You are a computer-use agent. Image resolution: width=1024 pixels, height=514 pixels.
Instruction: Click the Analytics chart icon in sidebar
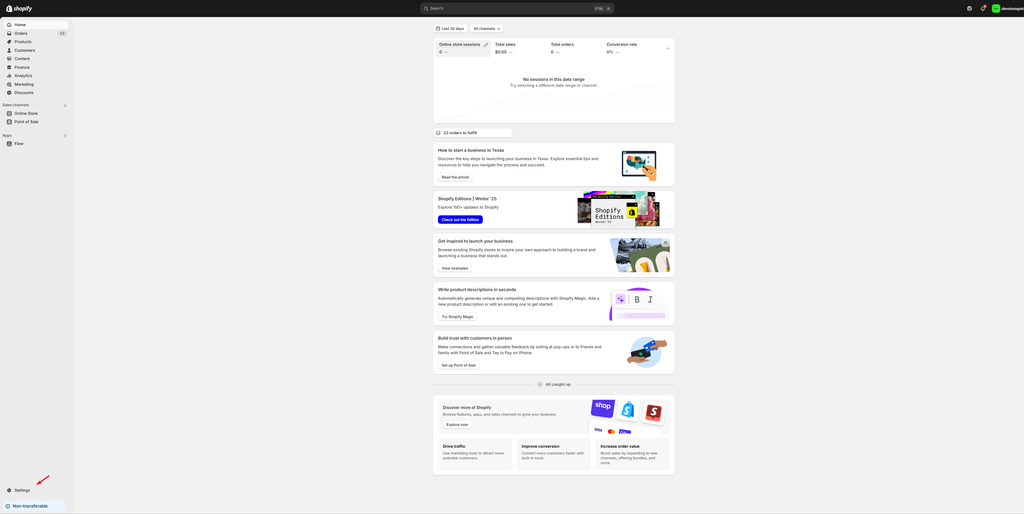pos(9,76)
